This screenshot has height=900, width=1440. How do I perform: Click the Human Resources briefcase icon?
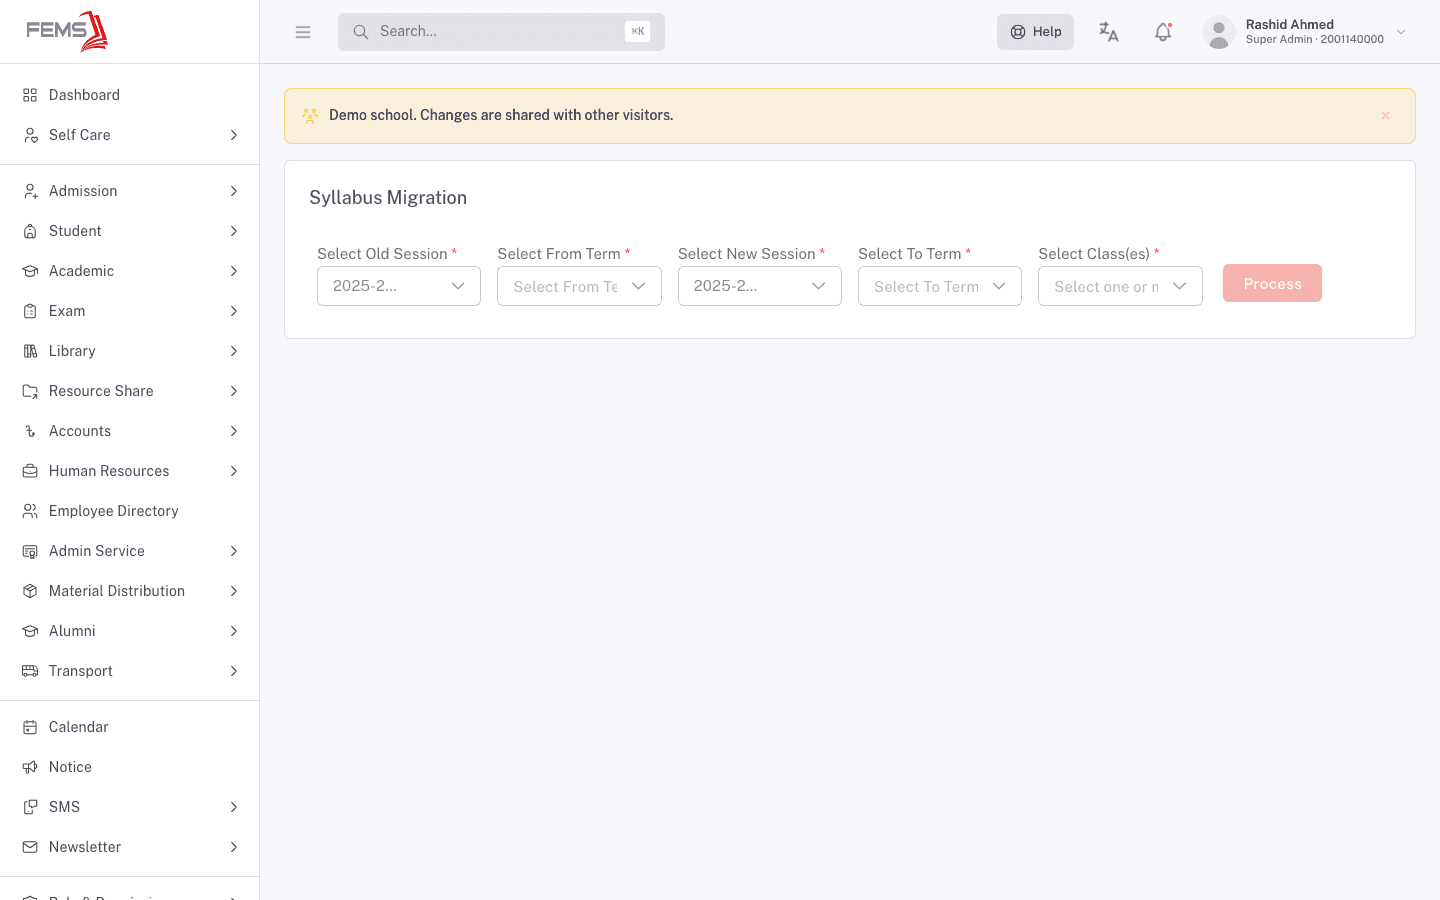pos(30,471)
